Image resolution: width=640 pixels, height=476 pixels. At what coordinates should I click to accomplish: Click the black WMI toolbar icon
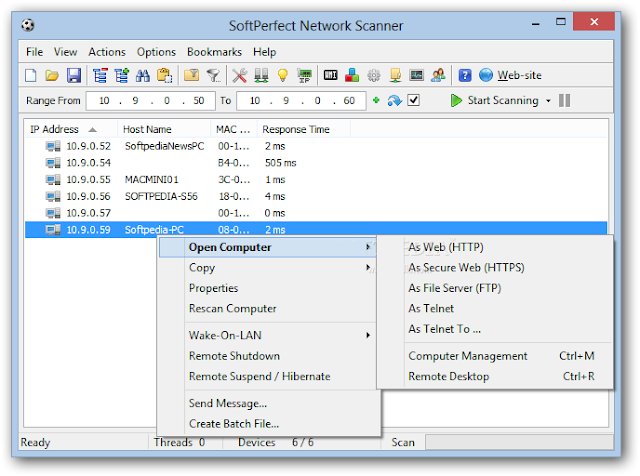click(330, 75)
